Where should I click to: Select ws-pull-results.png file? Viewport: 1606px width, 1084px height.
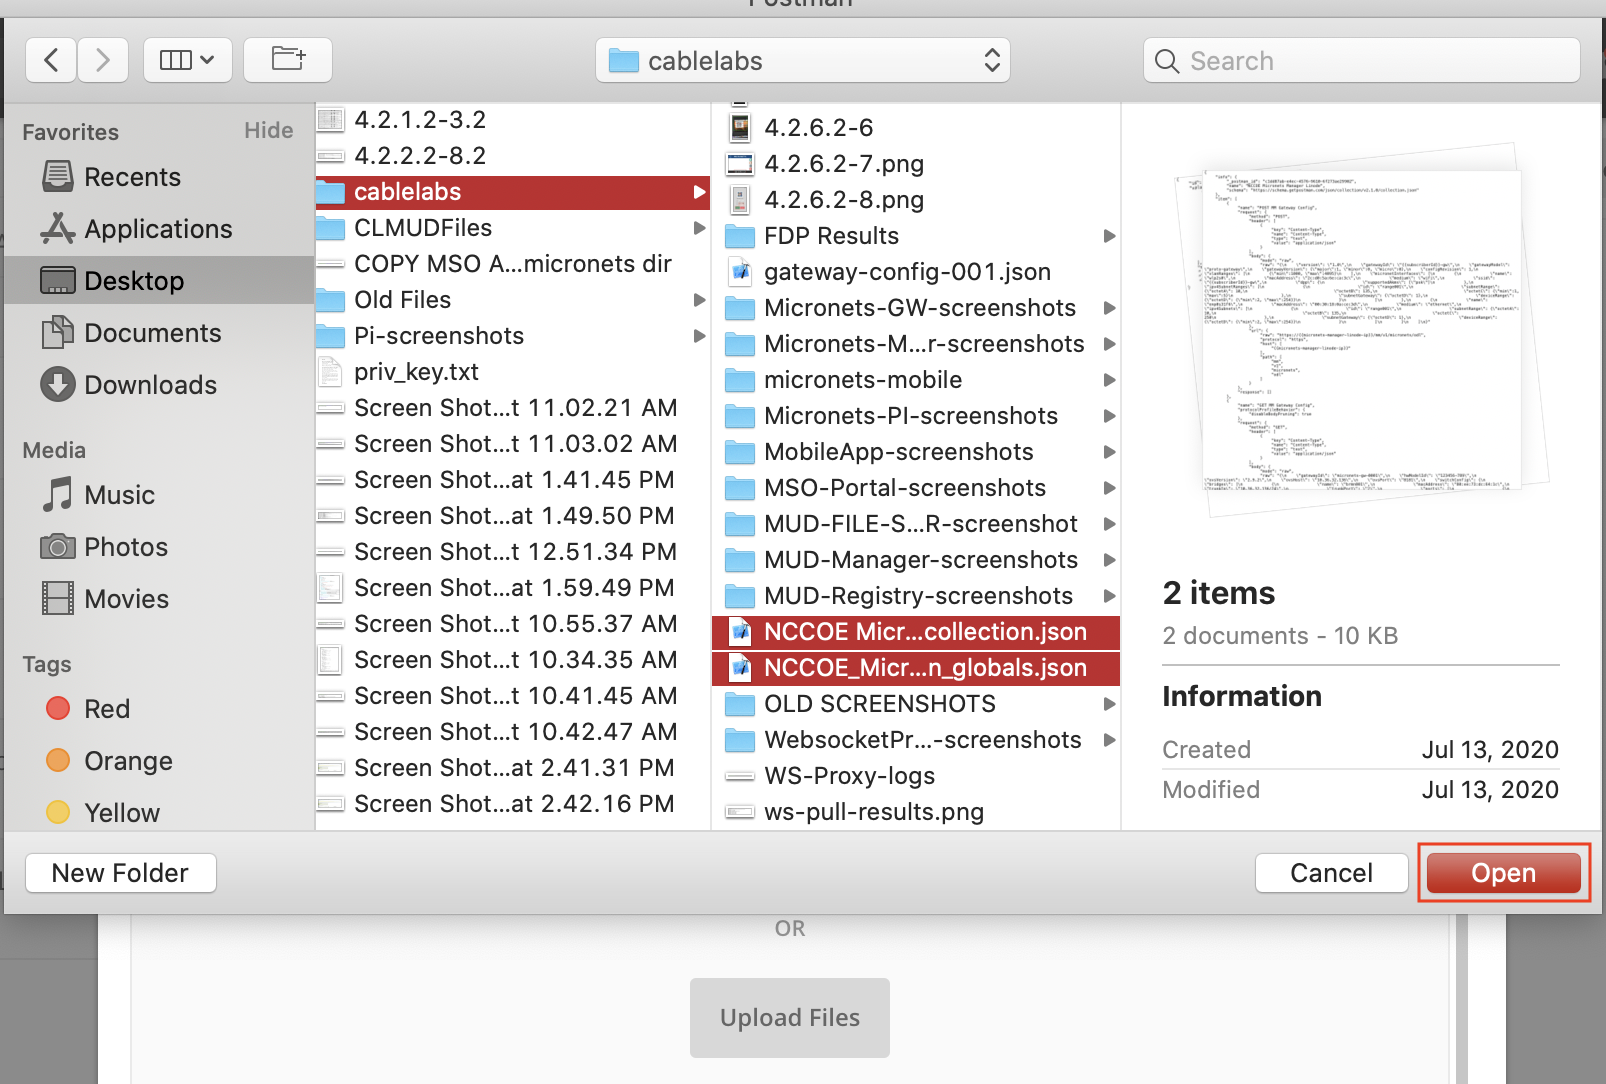click(x=916, y=812)
